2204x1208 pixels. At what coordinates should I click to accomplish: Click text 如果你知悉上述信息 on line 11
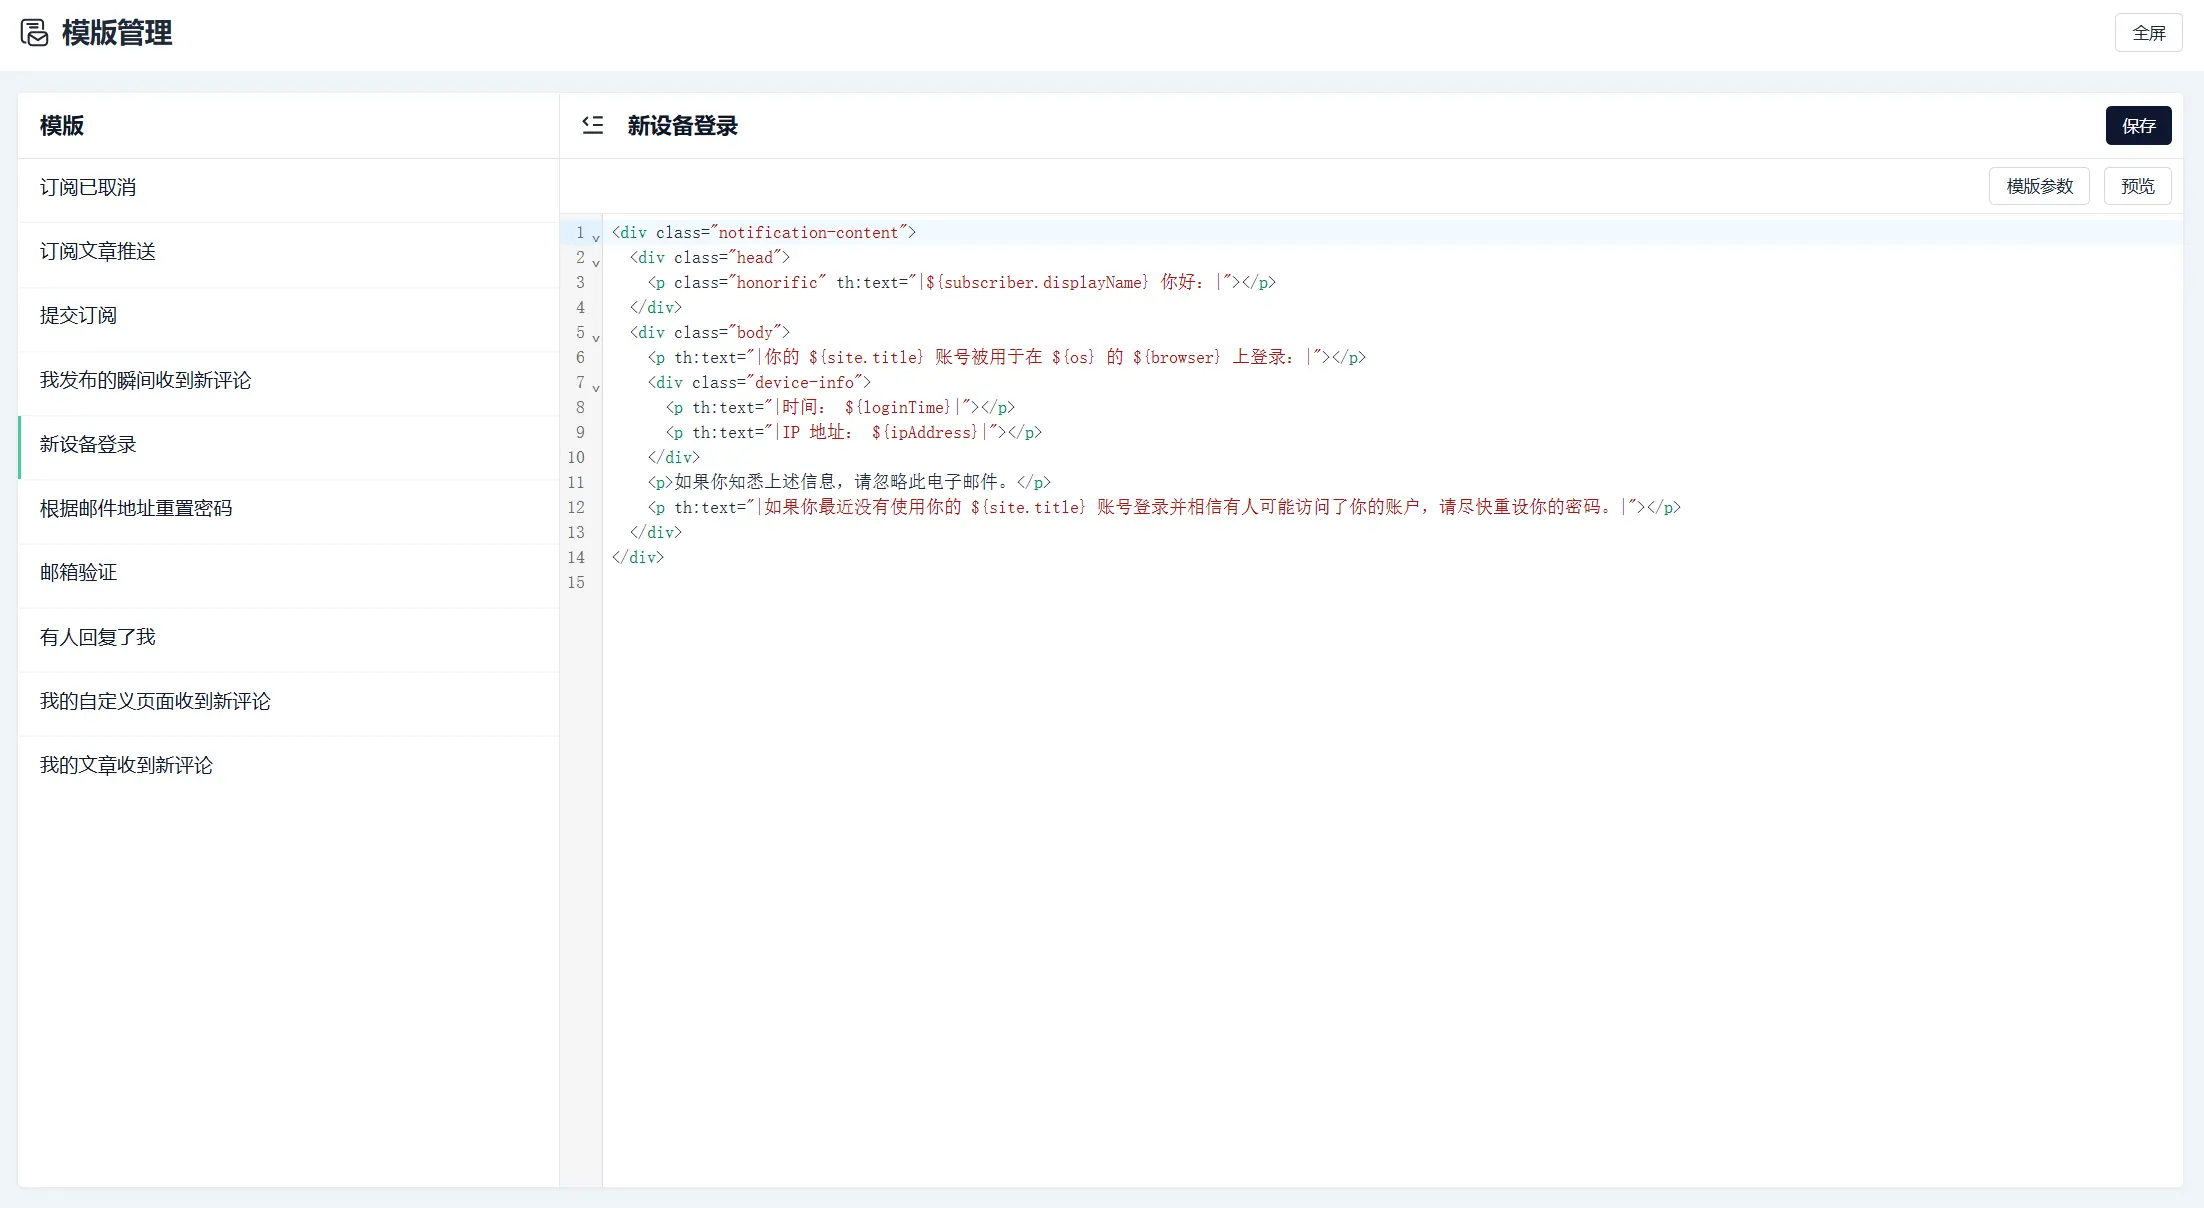[x=755, y=482]
